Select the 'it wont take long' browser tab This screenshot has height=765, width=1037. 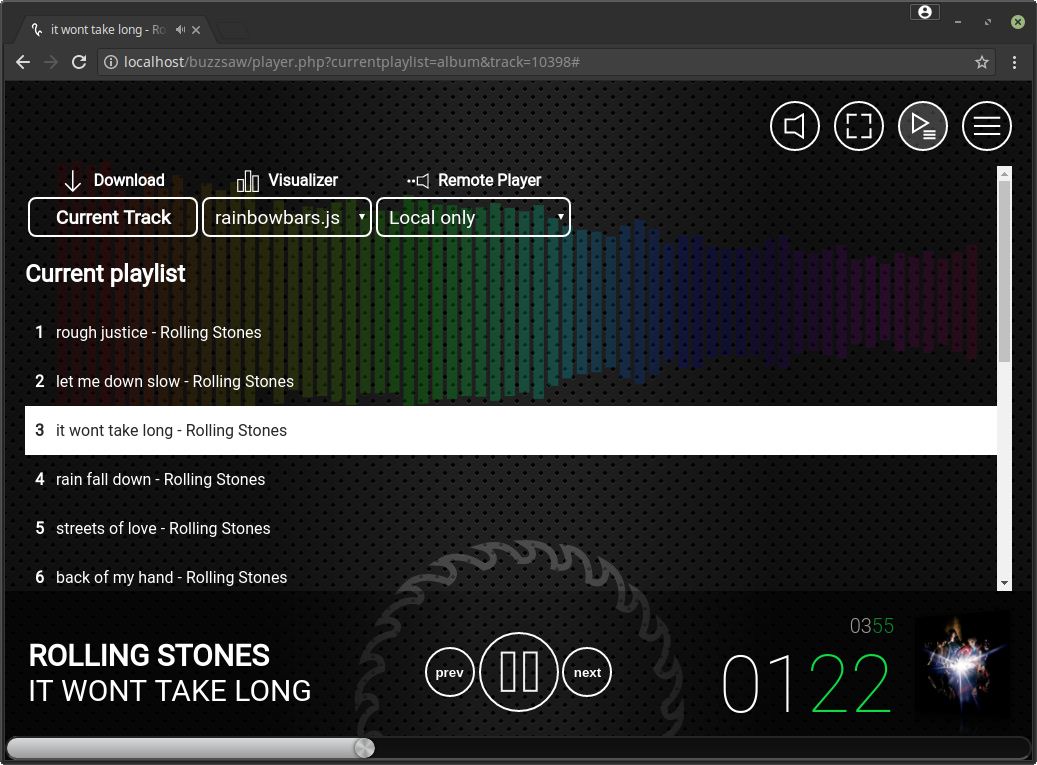(x=112, y=30)
